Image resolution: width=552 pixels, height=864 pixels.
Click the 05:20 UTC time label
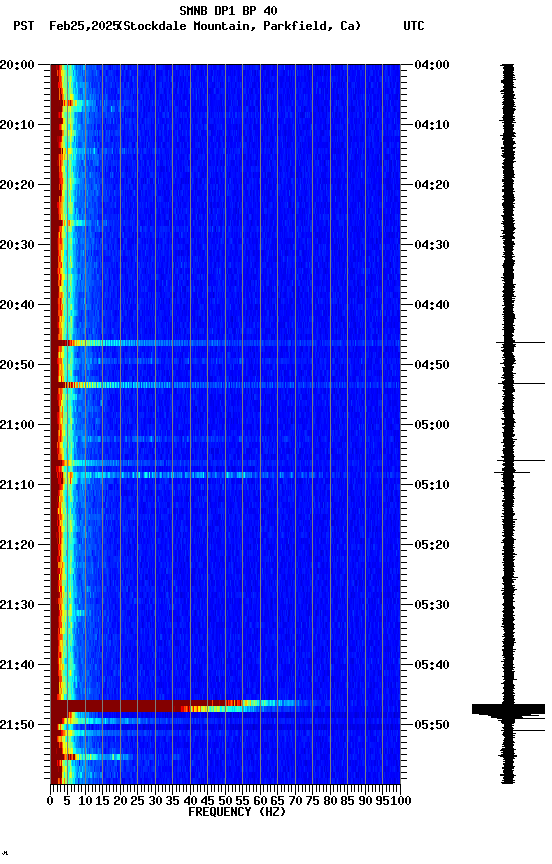click(x=432, y=546)
